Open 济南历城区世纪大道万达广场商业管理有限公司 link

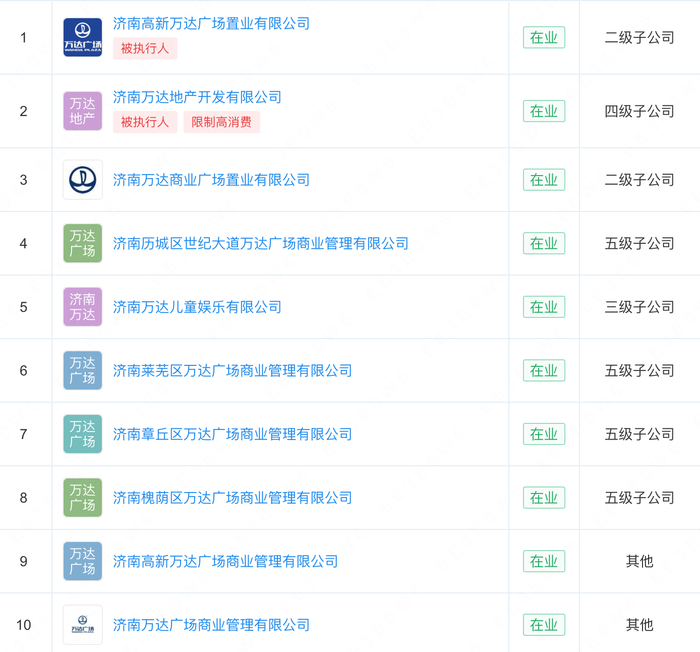[260, 243]
